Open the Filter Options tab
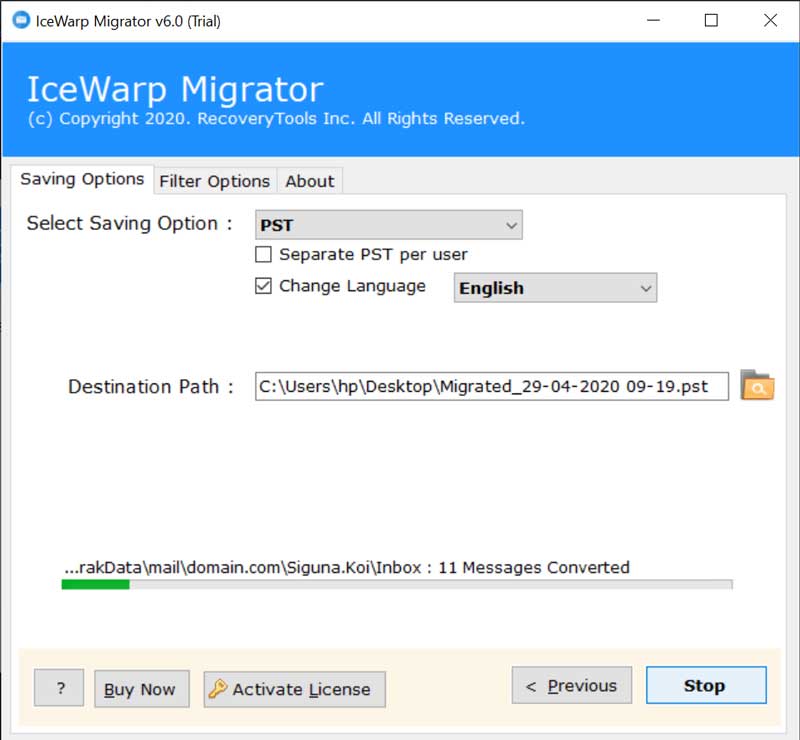This screenshot has height=740, width=800. tap(215, 181)
